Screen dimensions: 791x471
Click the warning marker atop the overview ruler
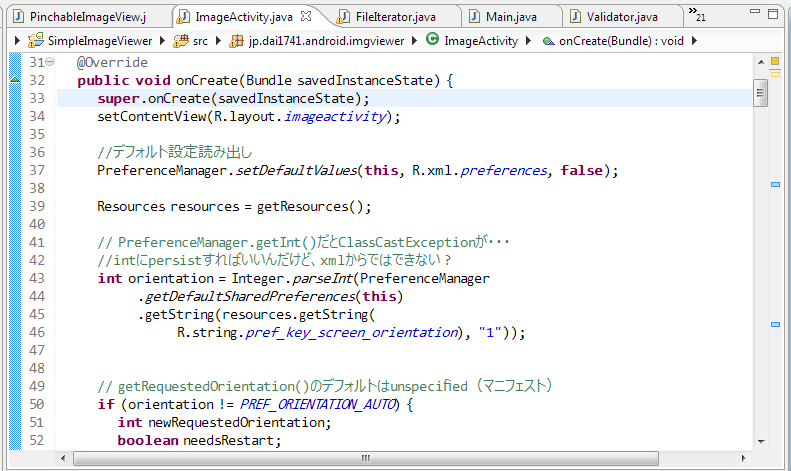pos(775,62)
